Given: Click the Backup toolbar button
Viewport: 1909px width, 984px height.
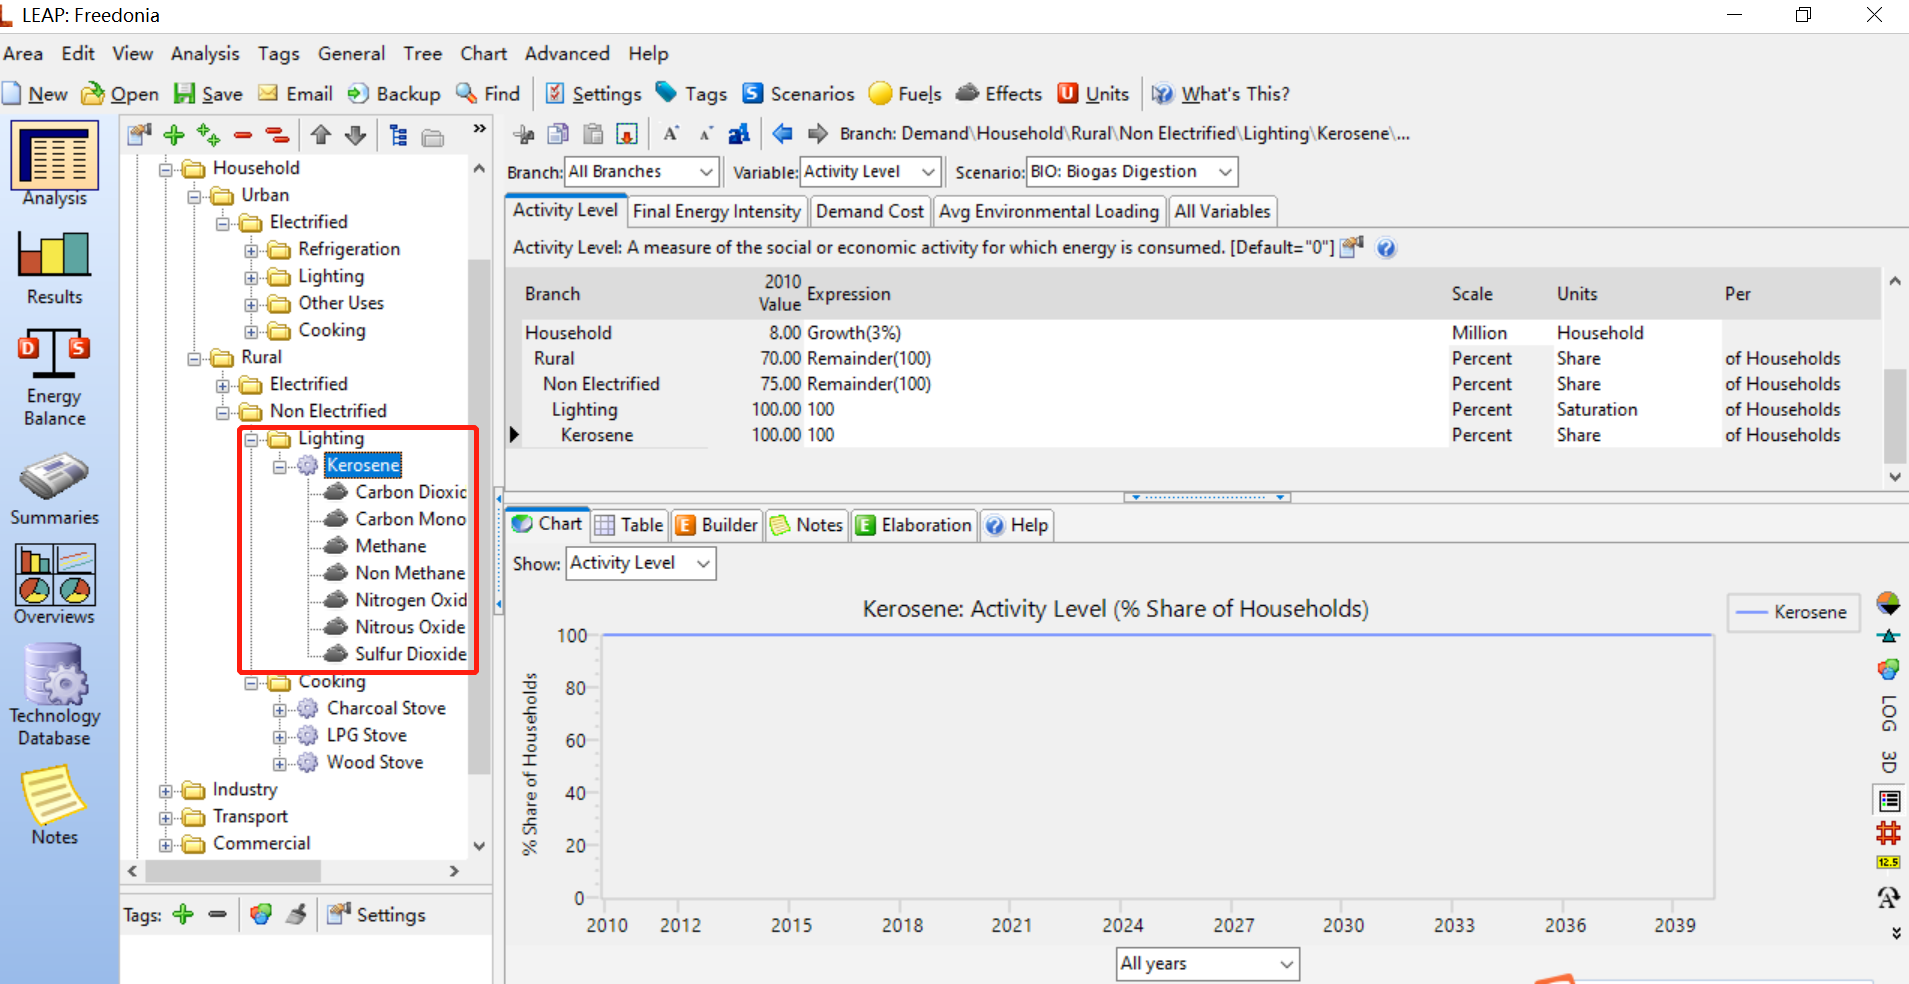Looking at the screenshot, I should pos(394,94).
